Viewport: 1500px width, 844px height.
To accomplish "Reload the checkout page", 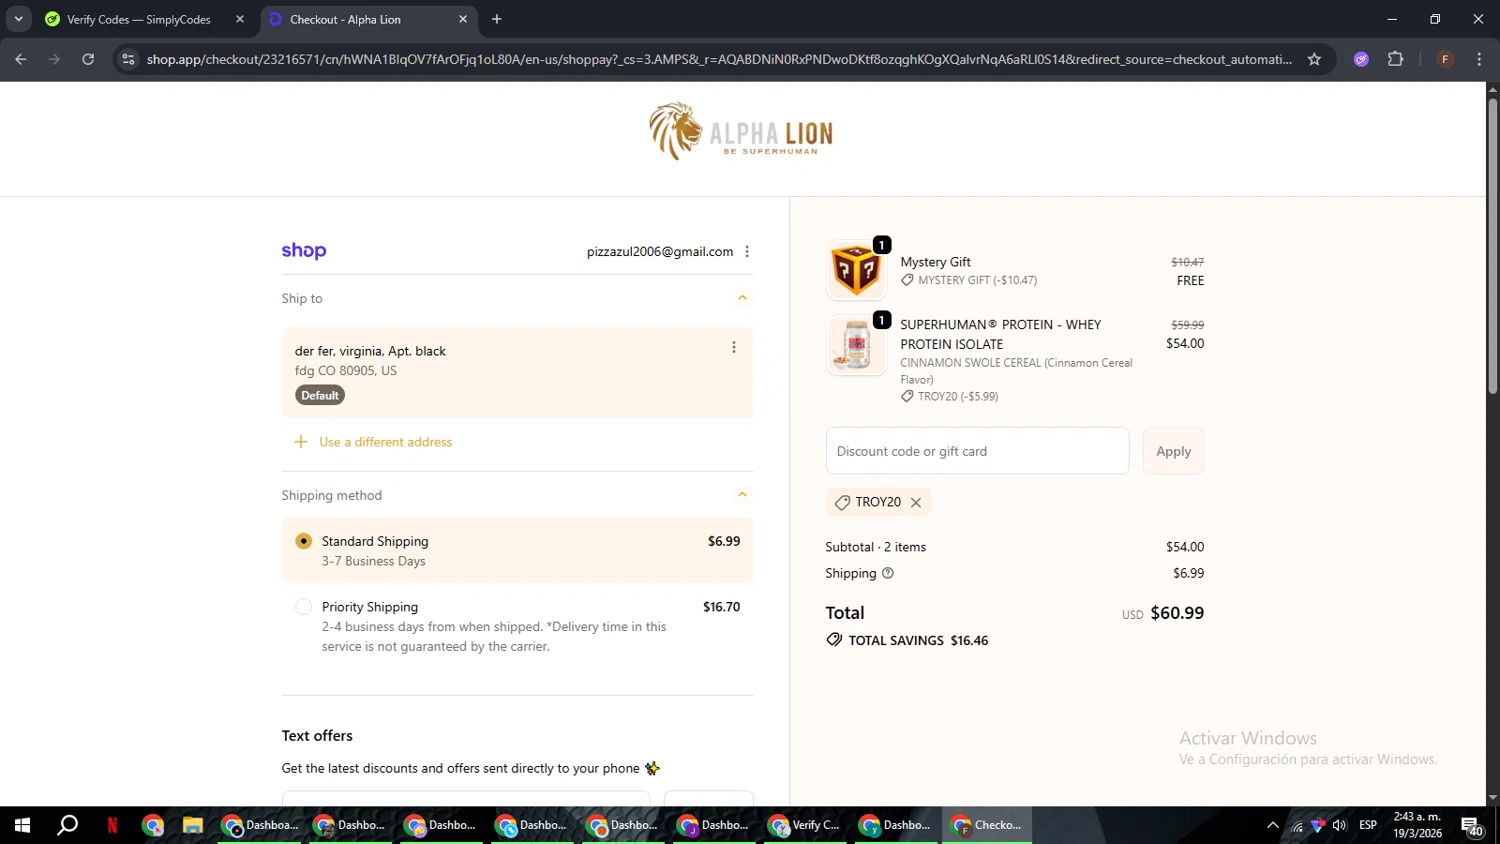I will (x=88, y=59).
